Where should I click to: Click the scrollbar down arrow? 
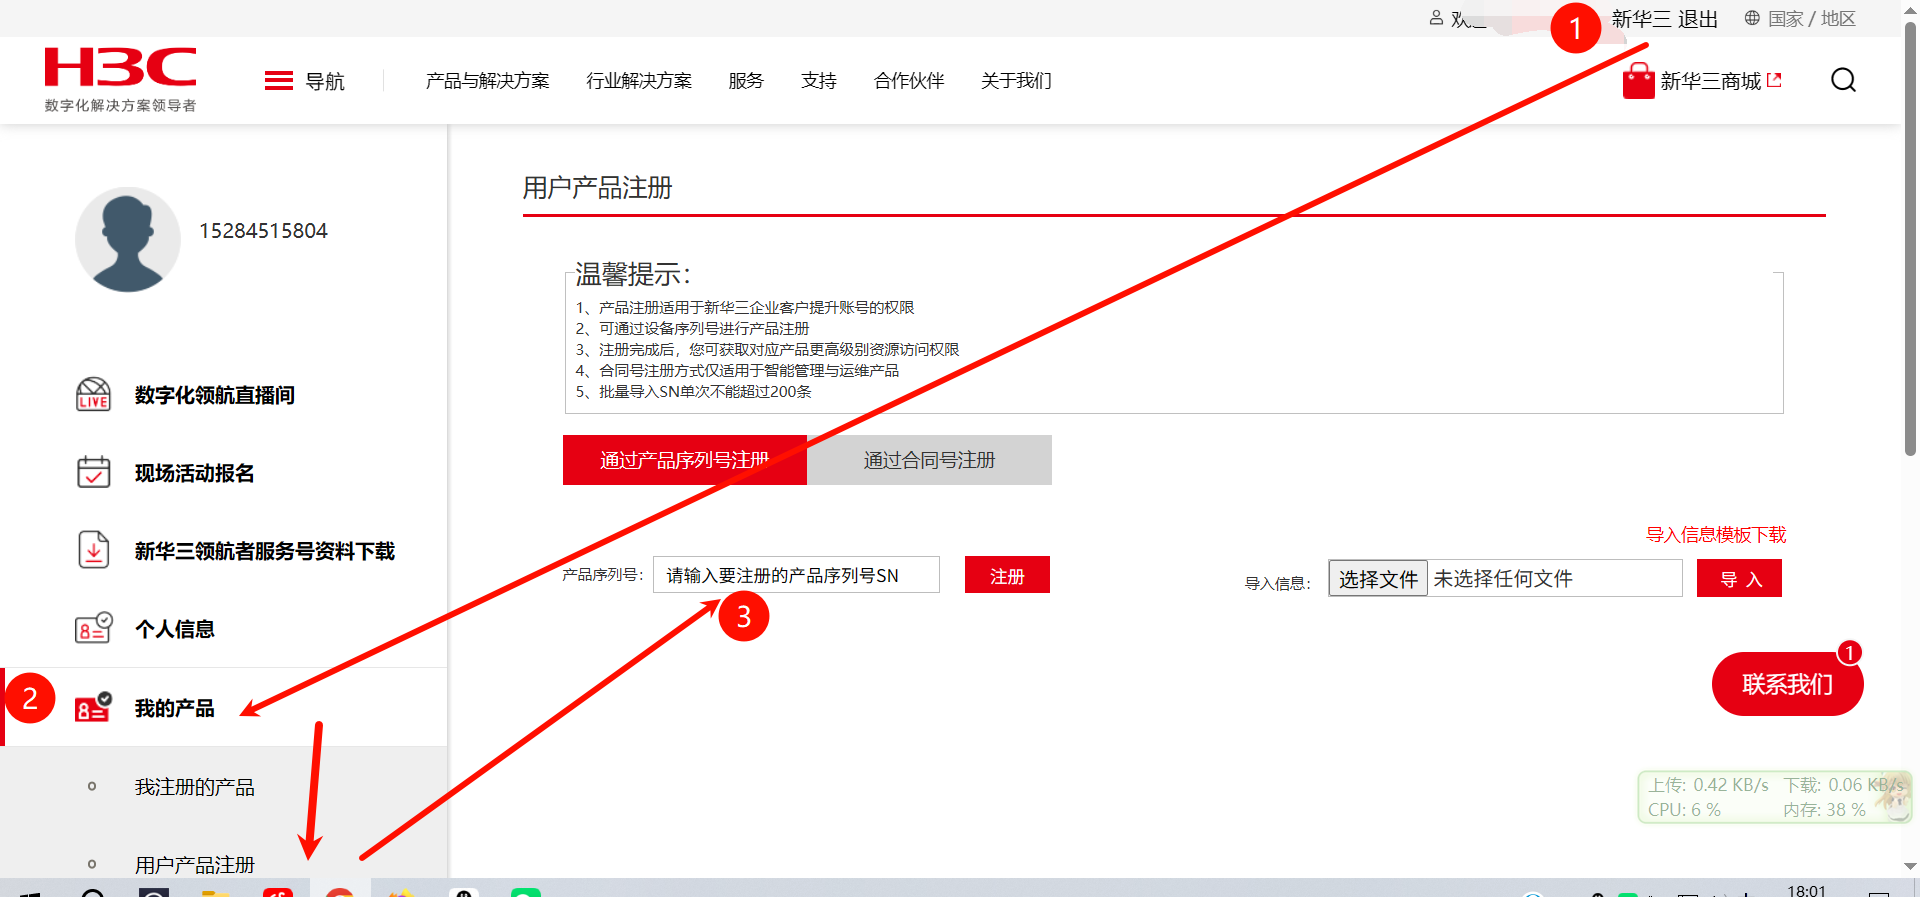point(1911,867)
